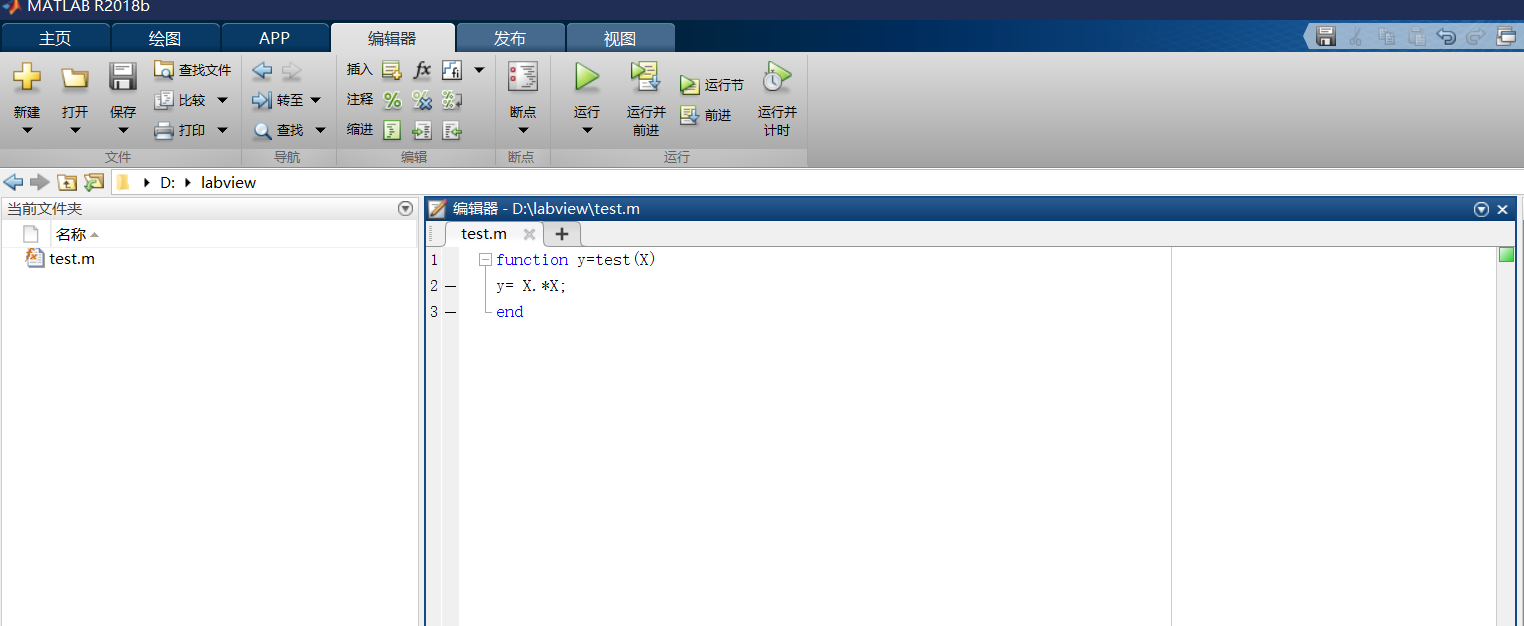
Task: Switch to the 视图 tab
Action: (620, 38)
